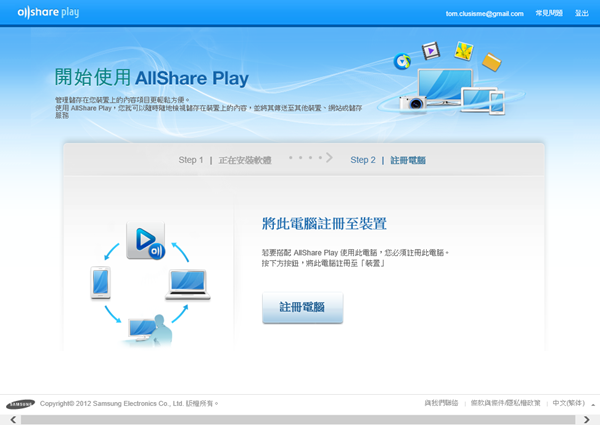
Task: Open the FAQ link in header
Action: coord(549,13)
